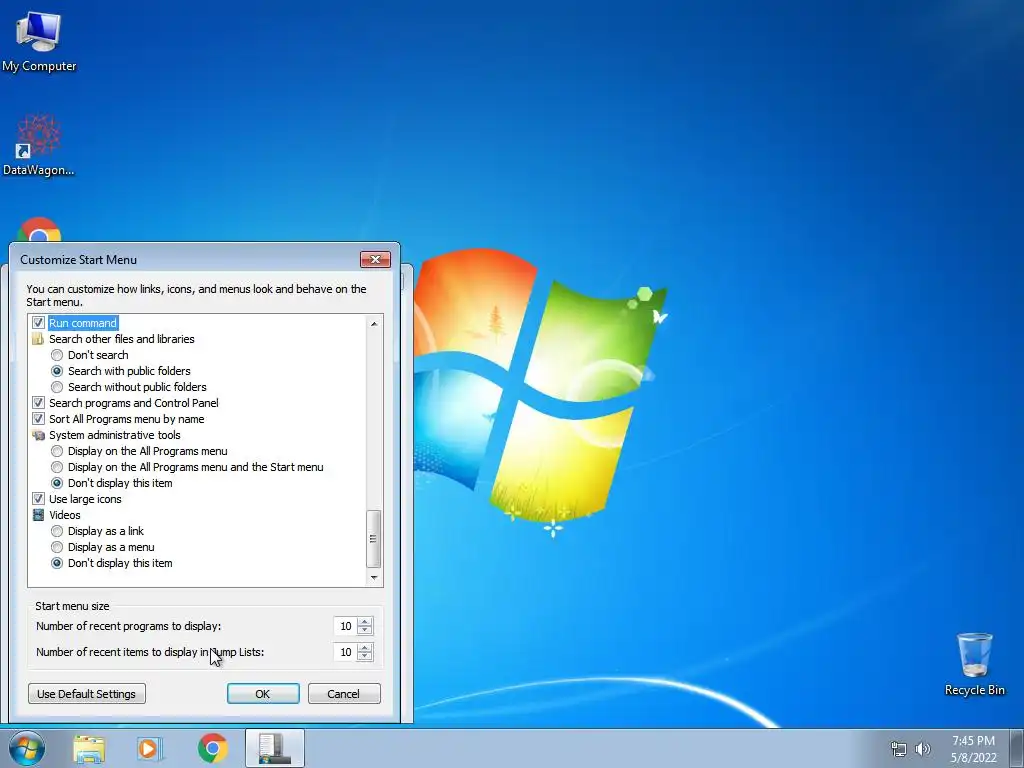Click the Search other files and libraries label
1024x768 pixels.
point(121,339)
